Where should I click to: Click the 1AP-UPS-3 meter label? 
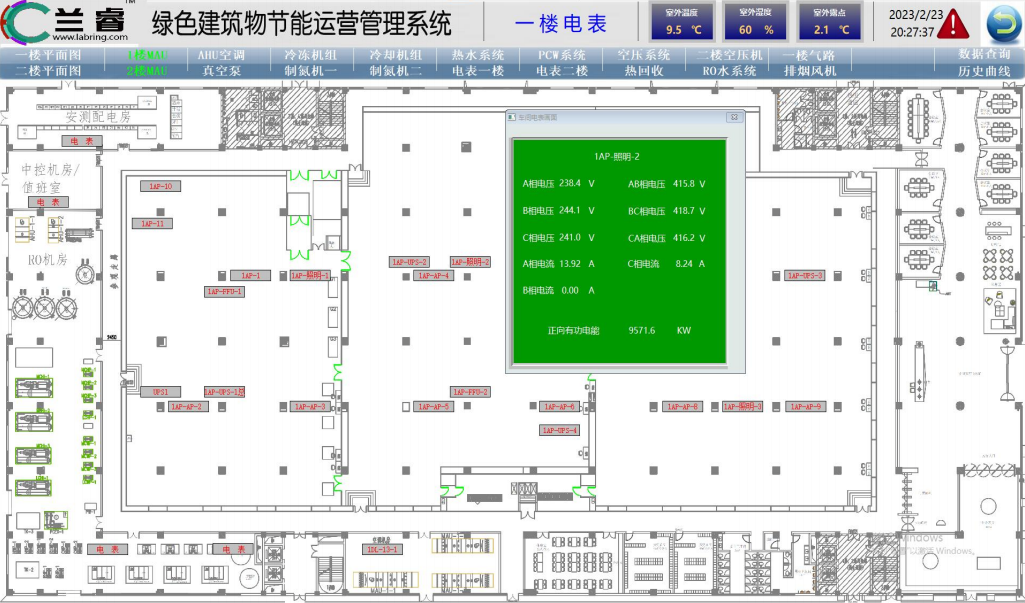[804, 276]
